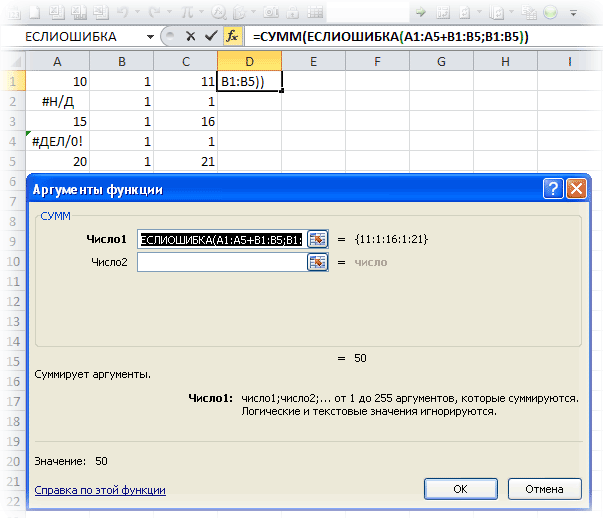
Task: Select cell C1 containing 11
Action: coord(185,81)
